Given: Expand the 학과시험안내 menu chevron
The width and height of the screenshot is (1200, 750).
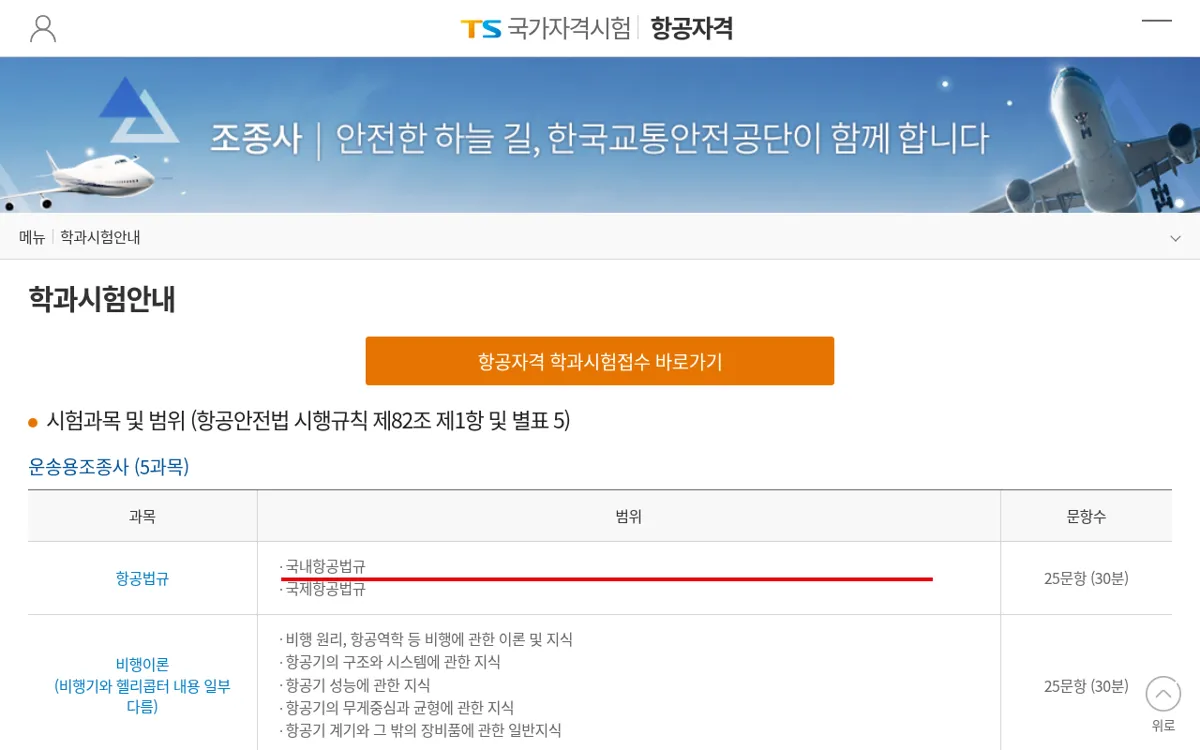Looking at the screenshot, I should pos(1176,238).
